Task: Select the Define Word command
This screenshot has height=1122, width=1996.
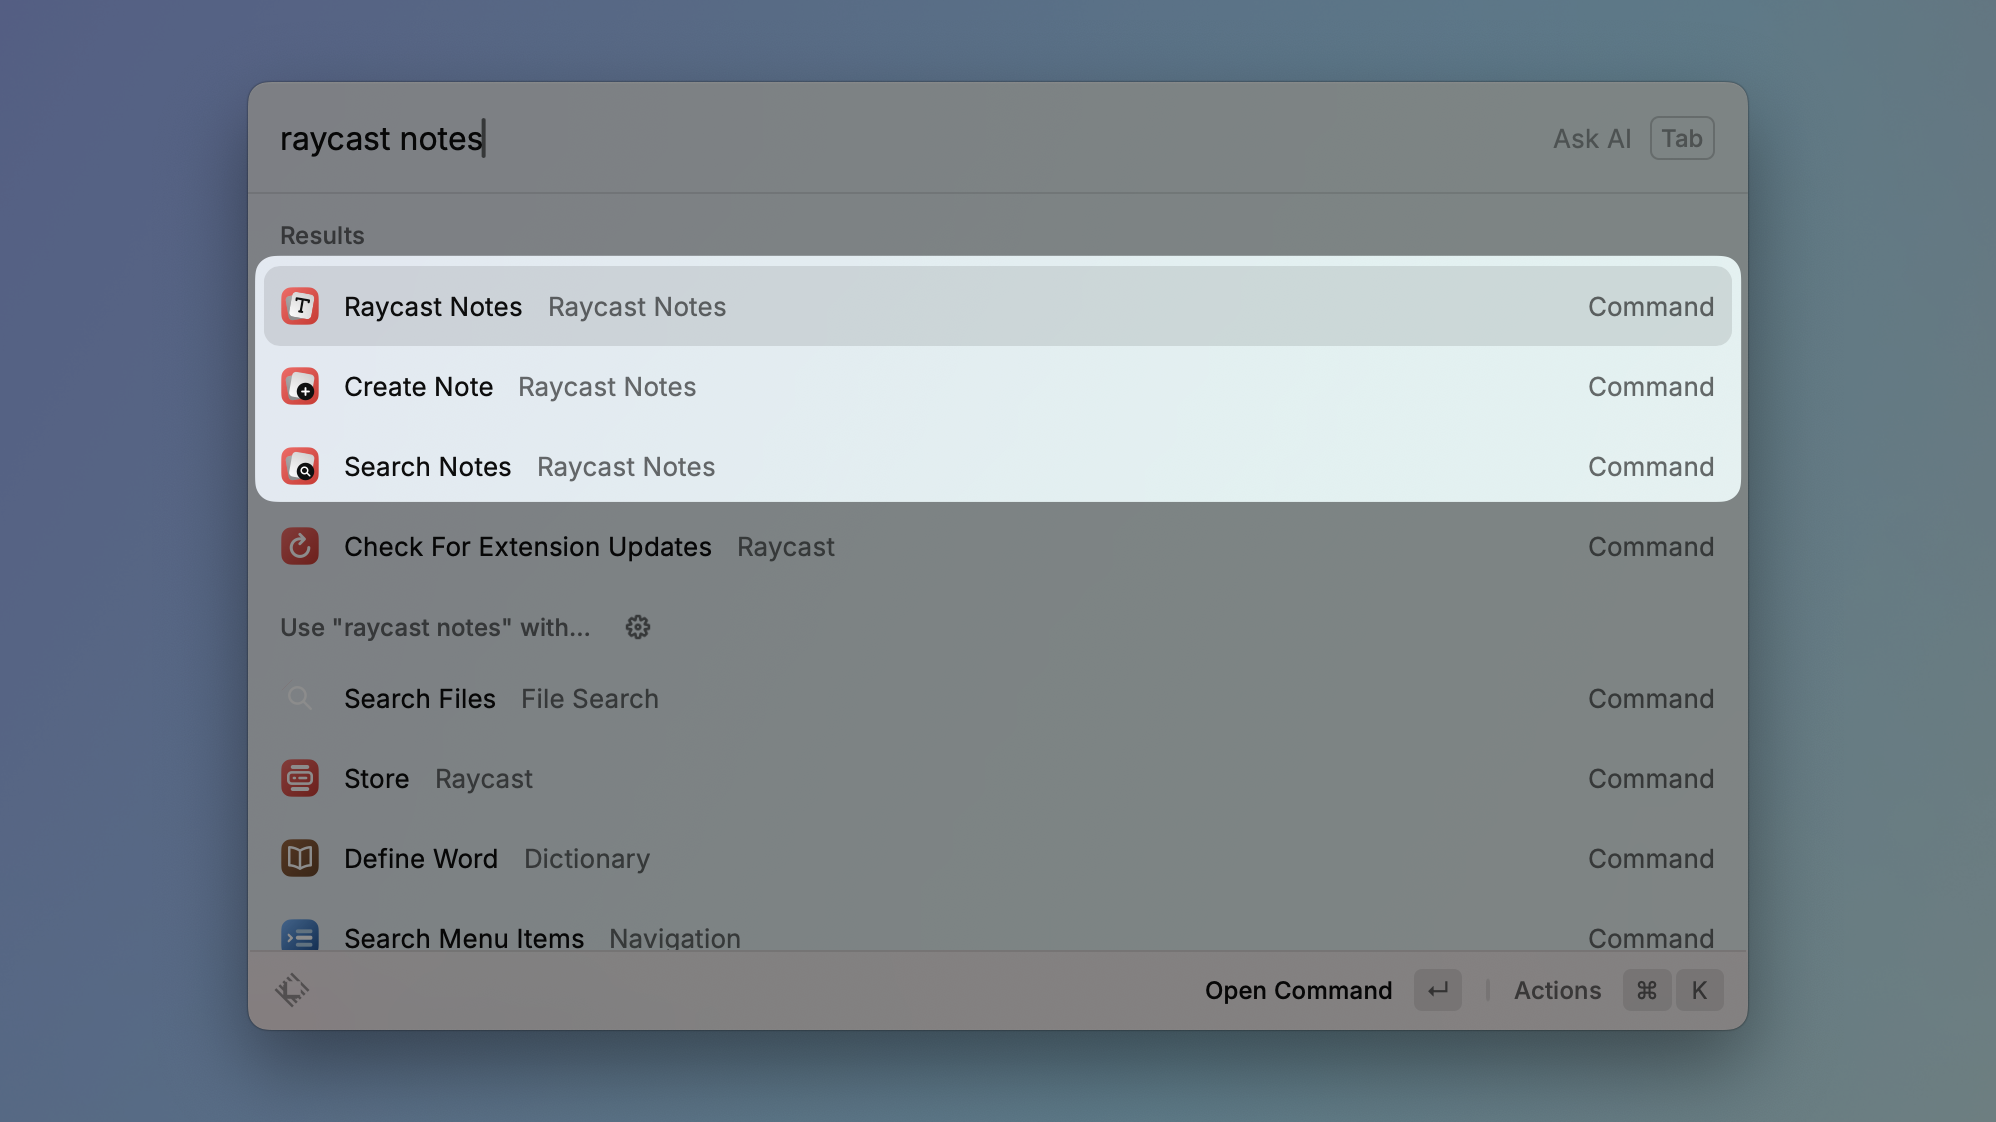Action: point(998,858)
